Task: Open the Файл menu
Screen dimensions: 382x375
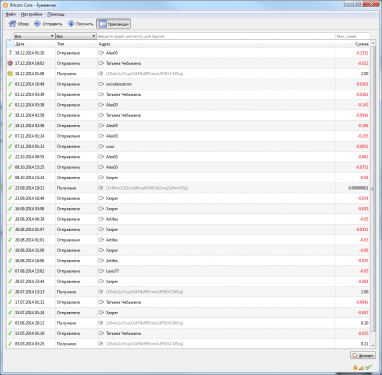Action: click(x=11, y=14)
